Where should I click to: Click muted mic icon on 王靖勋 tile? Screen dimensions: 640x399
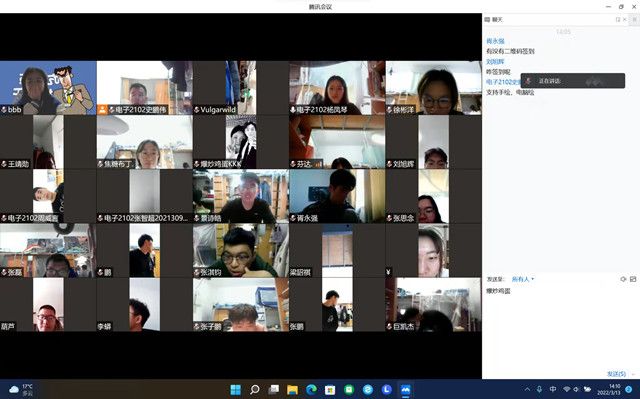4,164
